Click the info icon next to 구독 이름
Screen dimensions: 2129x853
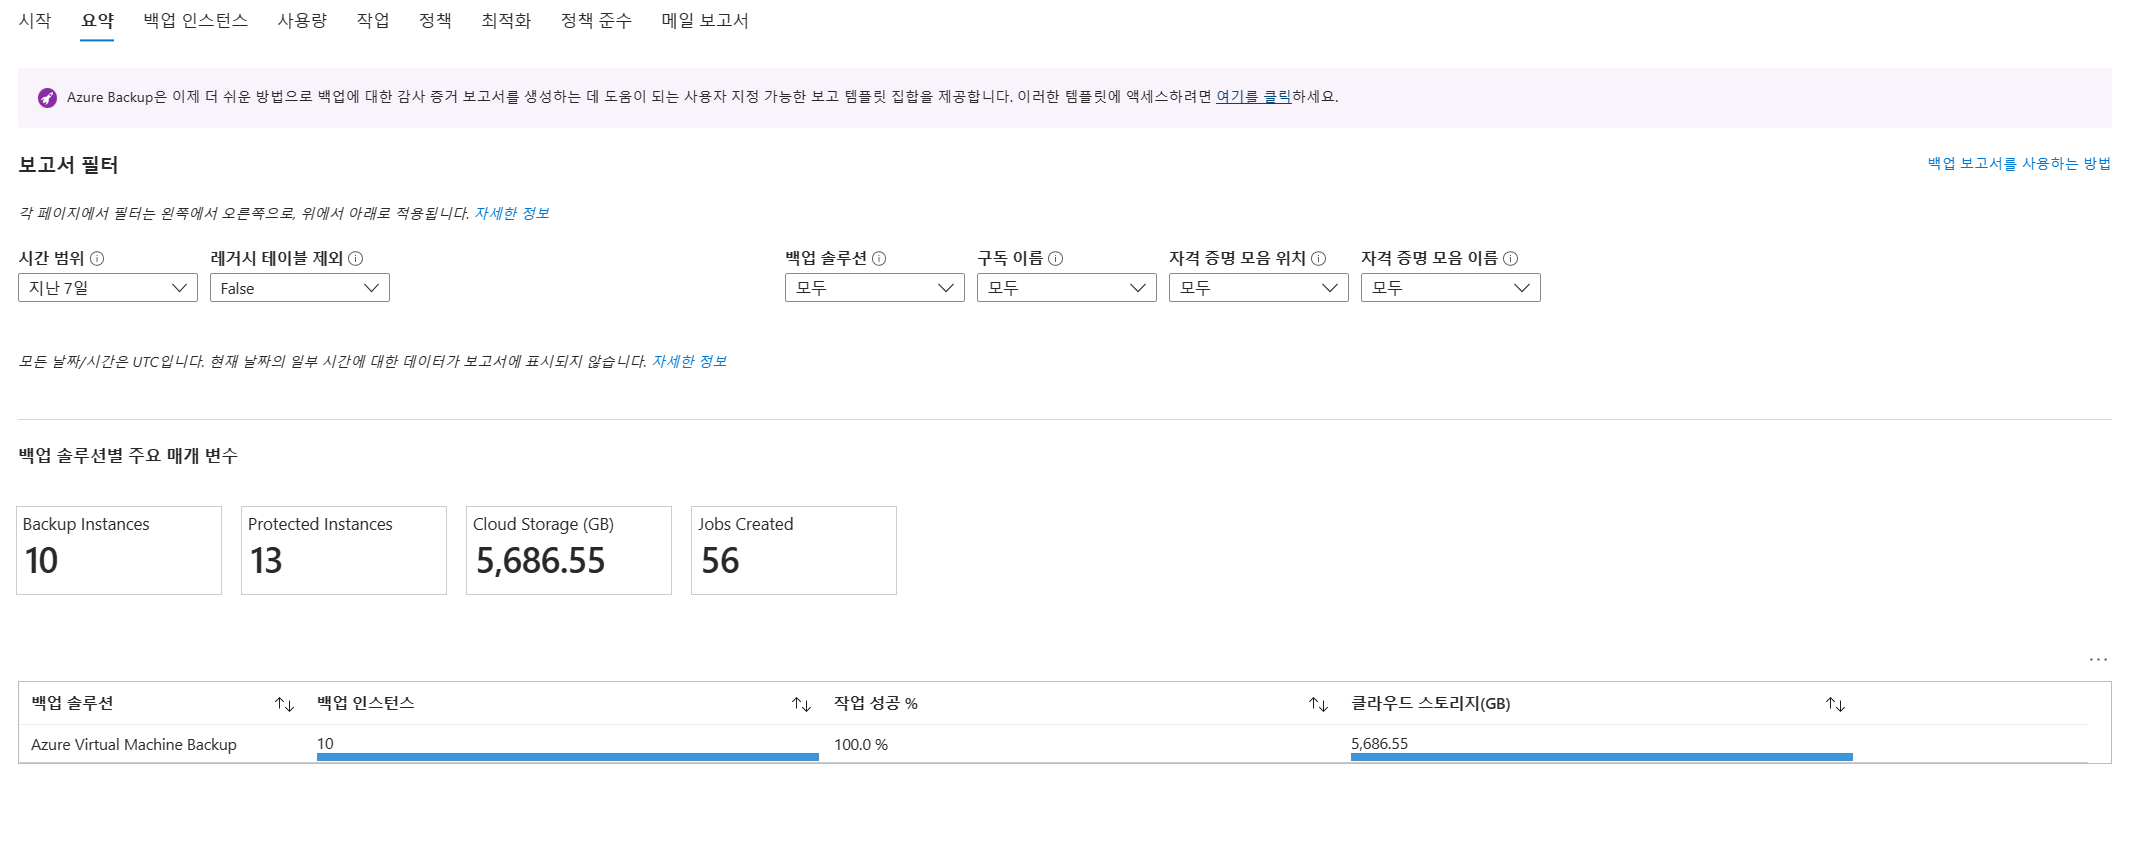pos(1056,258)
